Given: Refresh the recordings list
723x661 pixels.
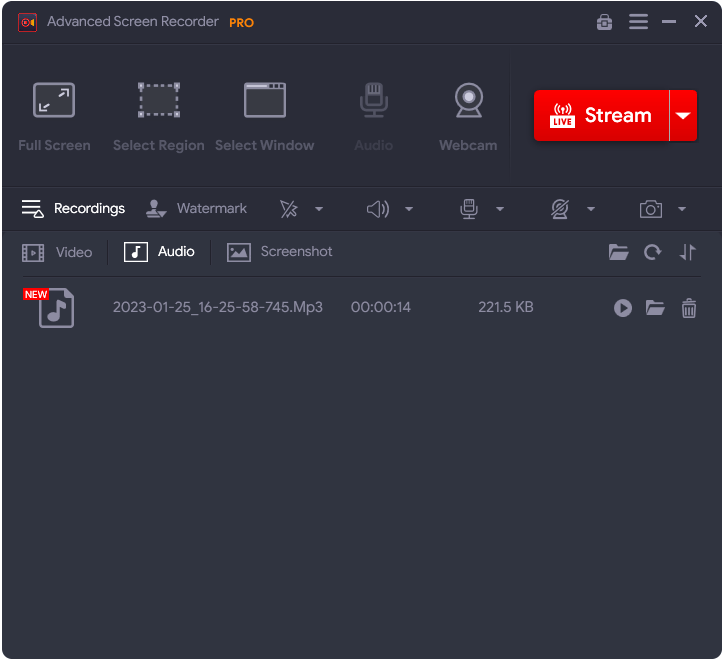Looking at the screenshot, I should [652, 252].
